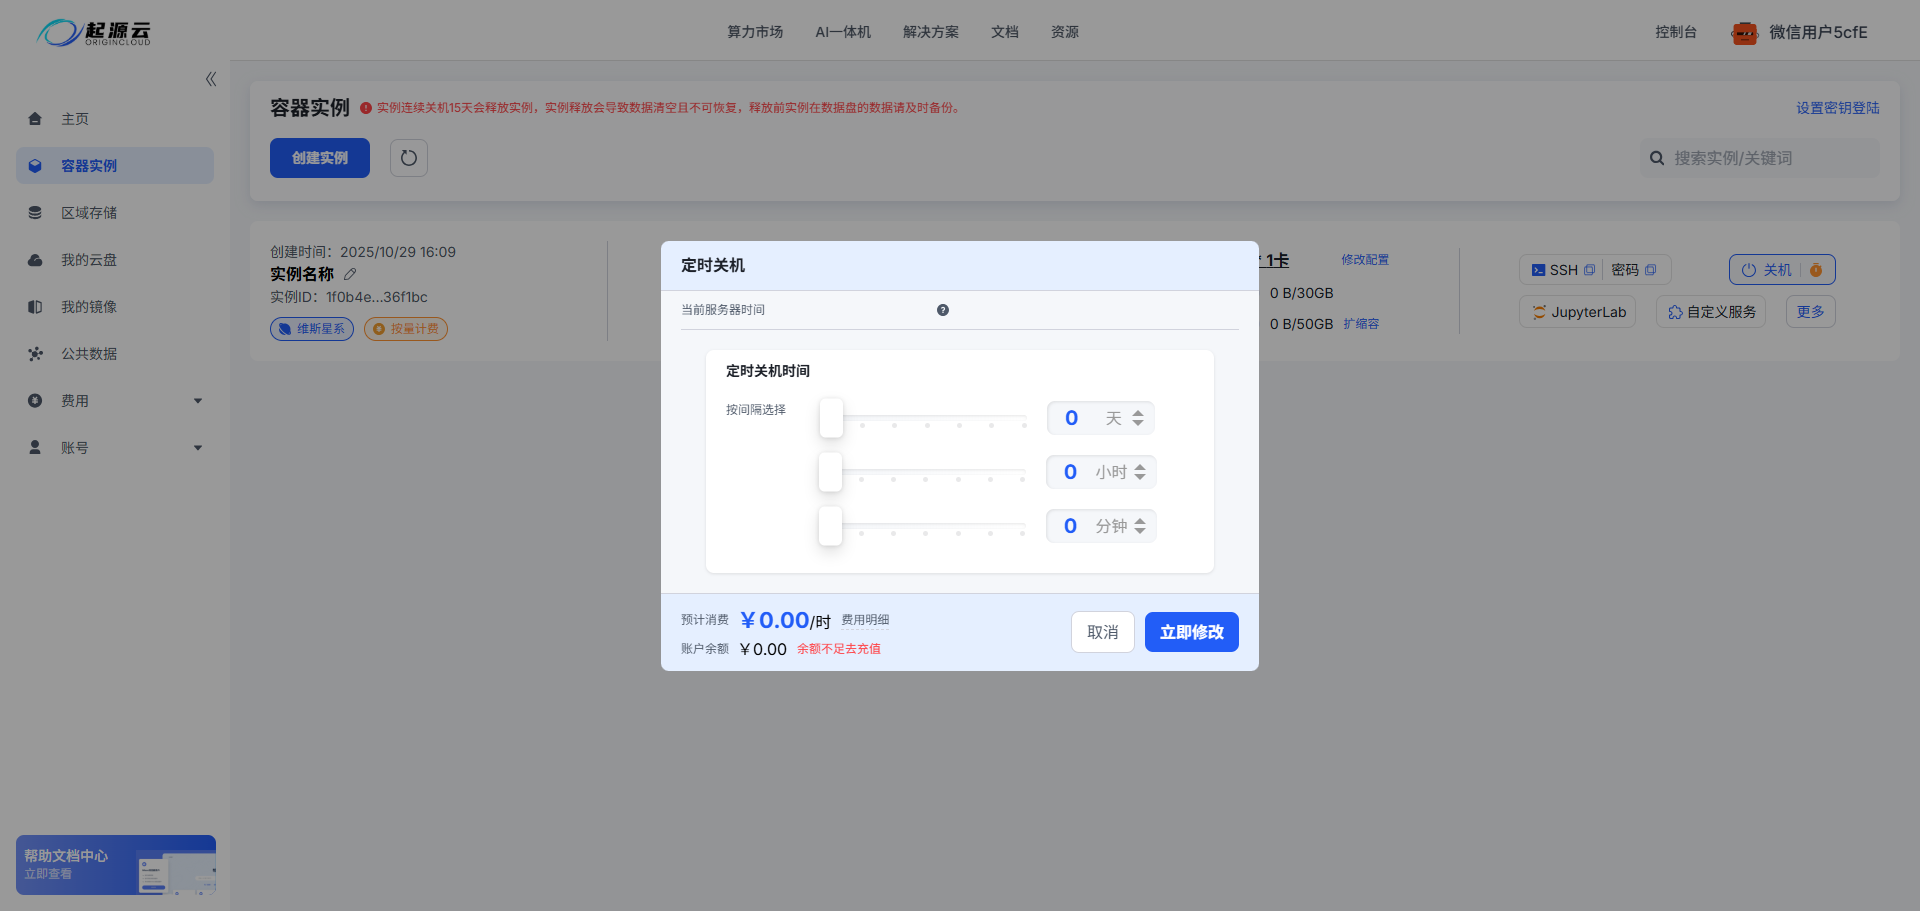
Task: Click the instance ID text 1f0b4e...36f1bc
Action: (x=377, y=297)
